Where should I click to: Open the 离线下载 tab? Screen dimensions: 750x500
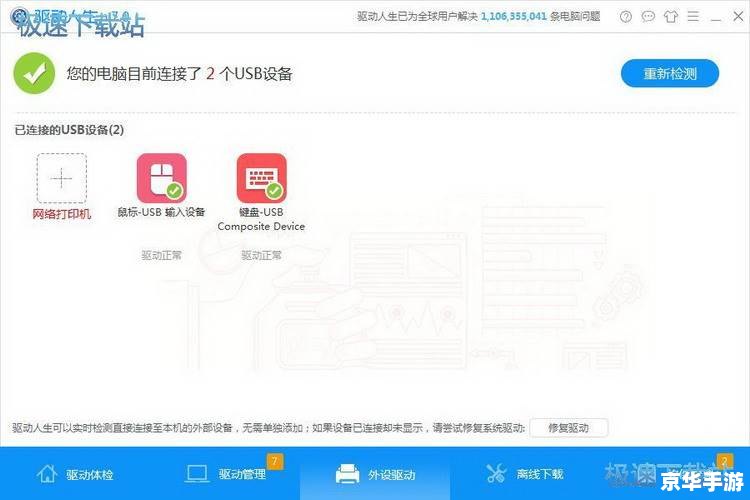[x=525, y=474]
